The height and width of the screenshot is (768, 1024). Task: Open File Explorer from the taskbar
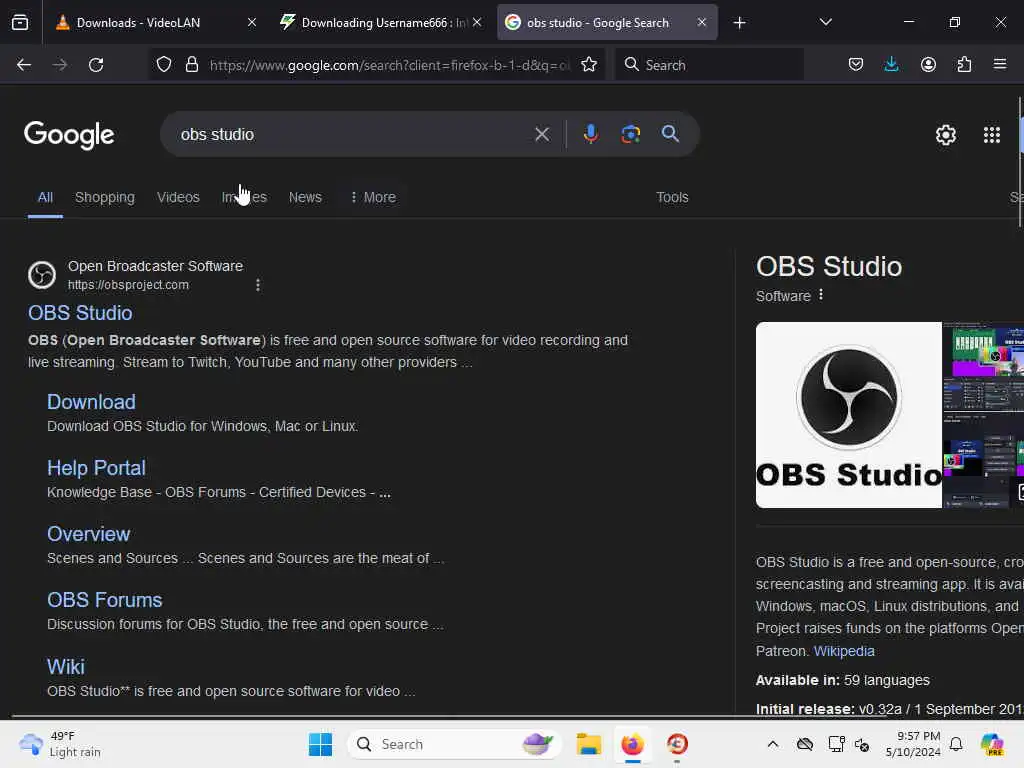point(588,744)
